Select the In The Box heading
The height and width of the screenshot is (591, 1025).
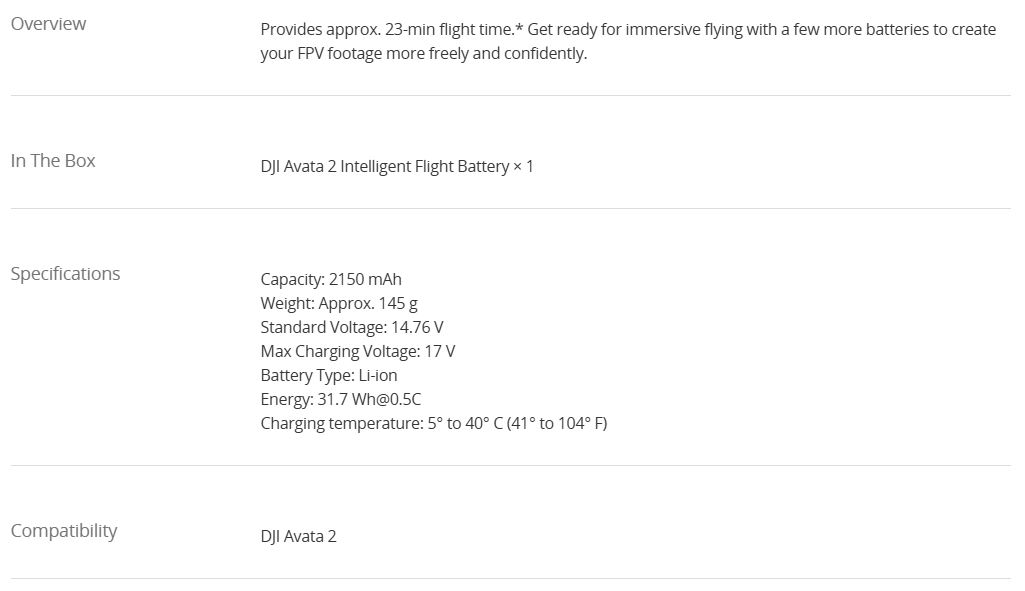click(x=53, y=161)
